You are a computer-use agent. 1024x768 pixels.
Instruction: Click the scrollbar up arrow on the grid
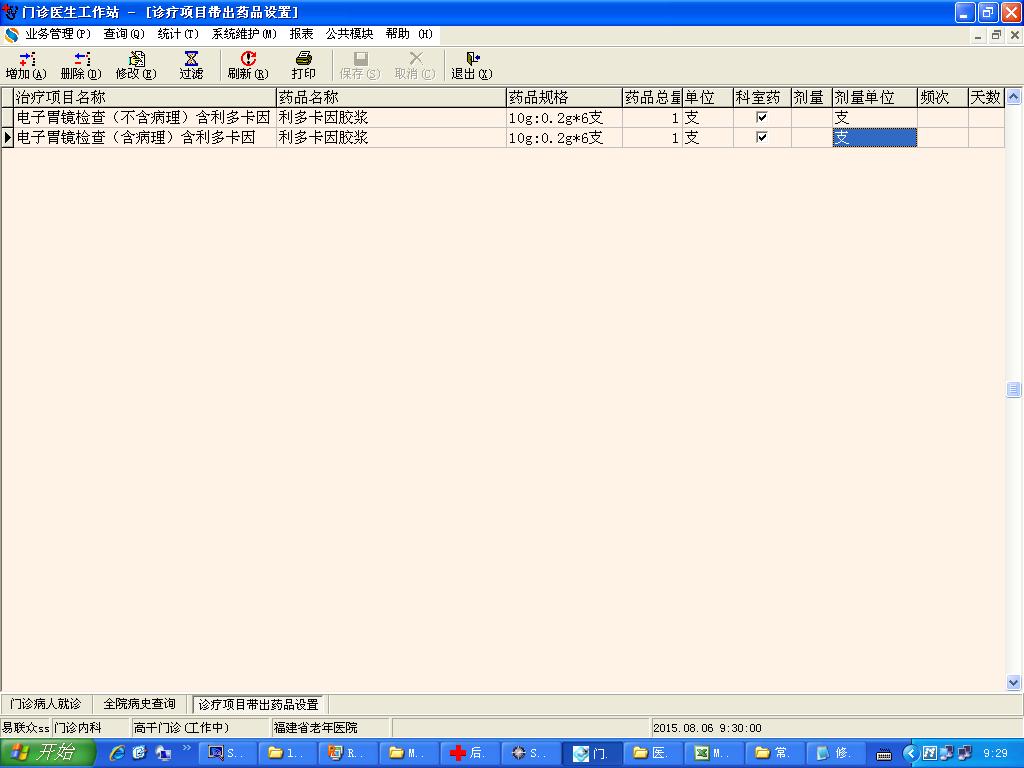pos(1014,97)
